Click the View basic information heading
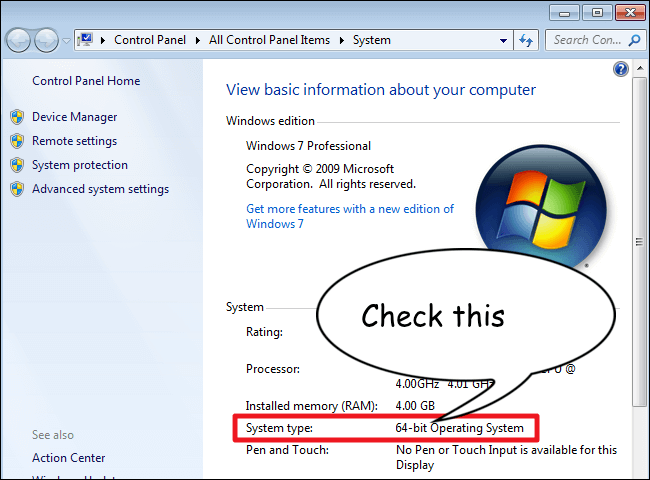This screenshot has height=480, width=650. pos(381,90)
